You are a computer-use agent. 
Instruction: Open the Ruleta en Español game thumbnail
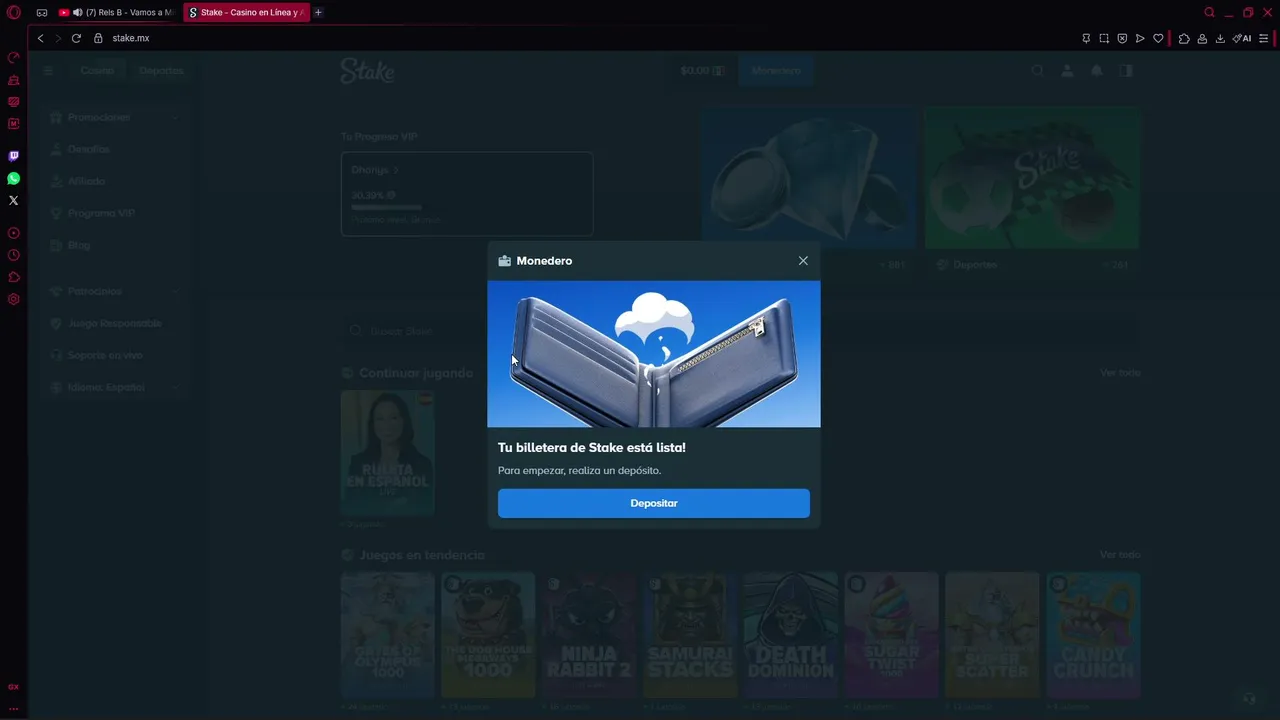[x=387, y=452]
